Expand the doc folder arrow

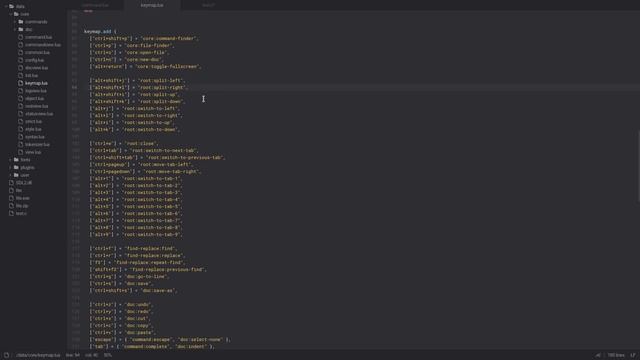pos(15,29)
